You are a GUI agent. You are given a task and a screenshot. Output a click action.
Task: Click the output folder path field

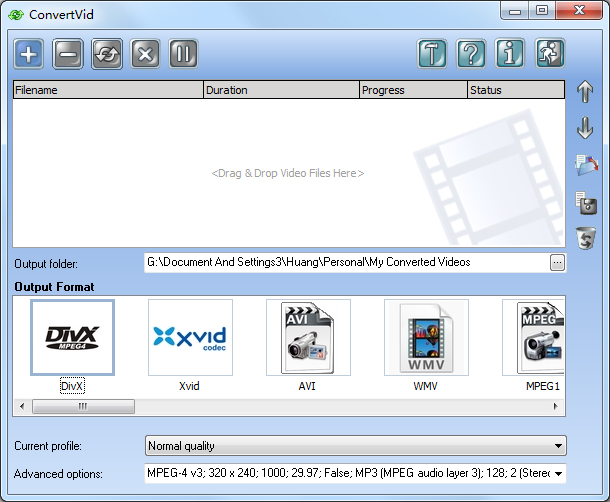coord(345,262)
